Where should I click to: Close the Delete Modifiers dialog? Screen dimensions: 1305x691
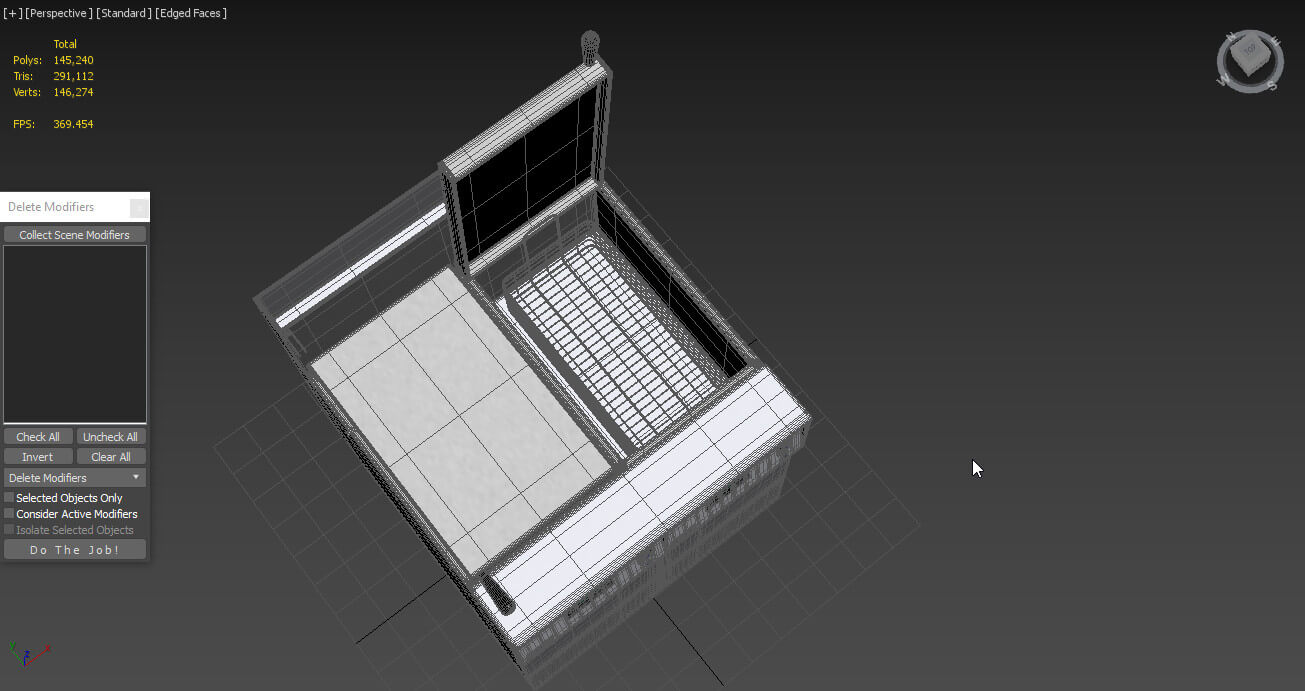click(139, 207)
